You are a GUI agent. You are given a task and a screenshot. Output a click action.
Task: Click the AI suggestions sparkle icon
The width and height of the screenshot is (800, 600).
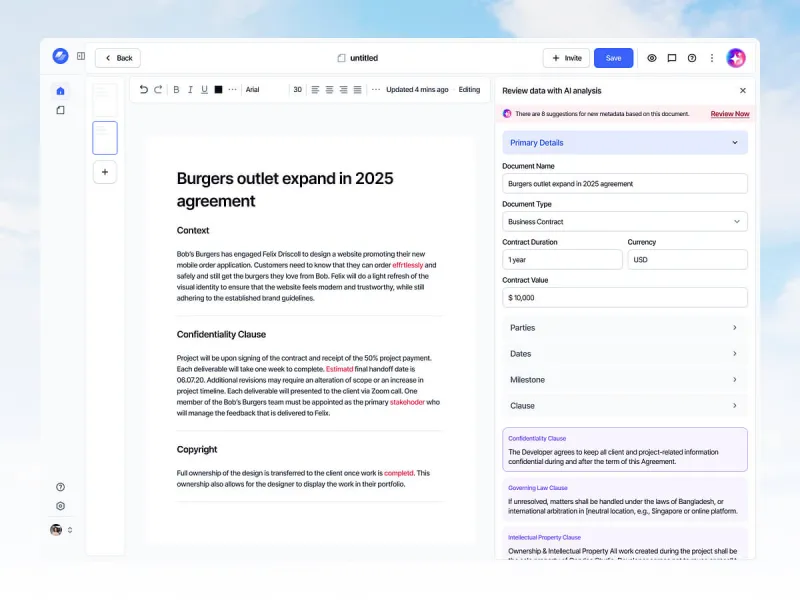(507, 114)
